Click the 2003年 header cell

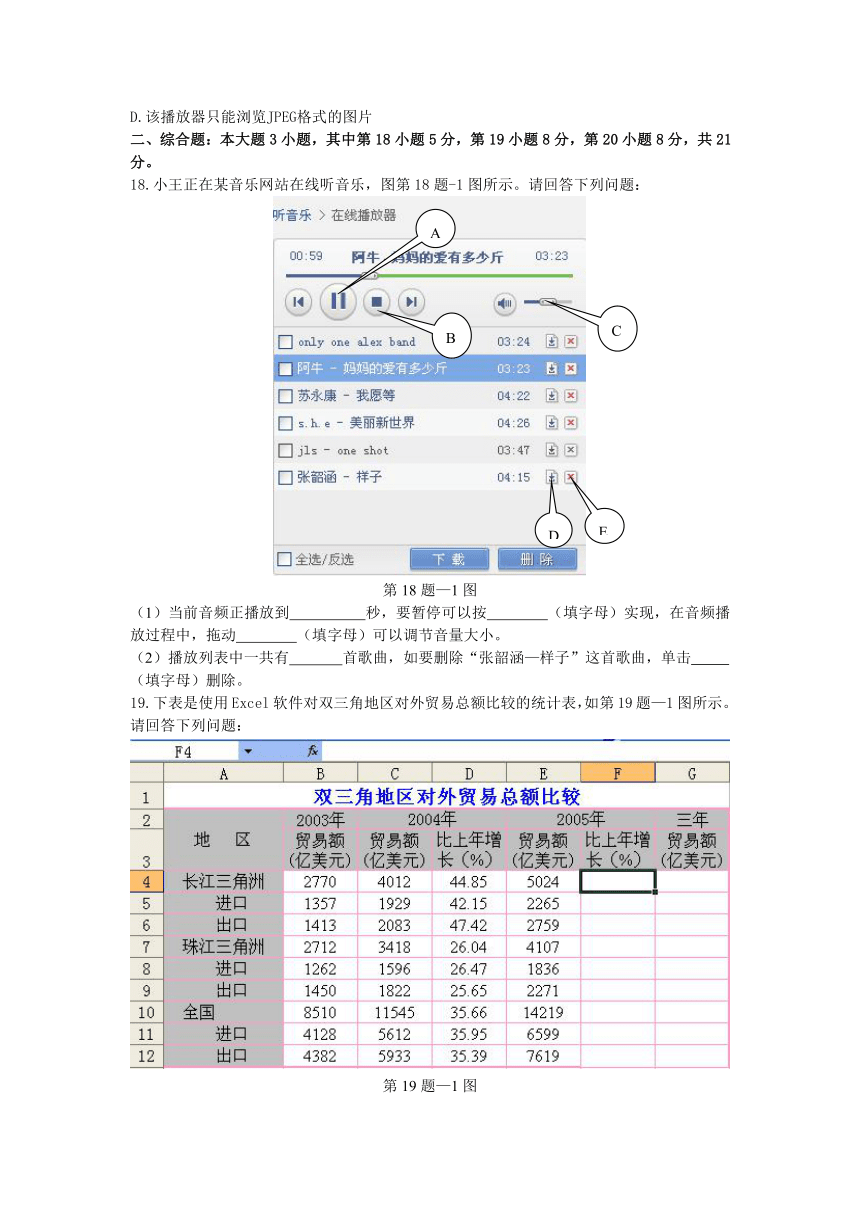(x=320, y=820)
